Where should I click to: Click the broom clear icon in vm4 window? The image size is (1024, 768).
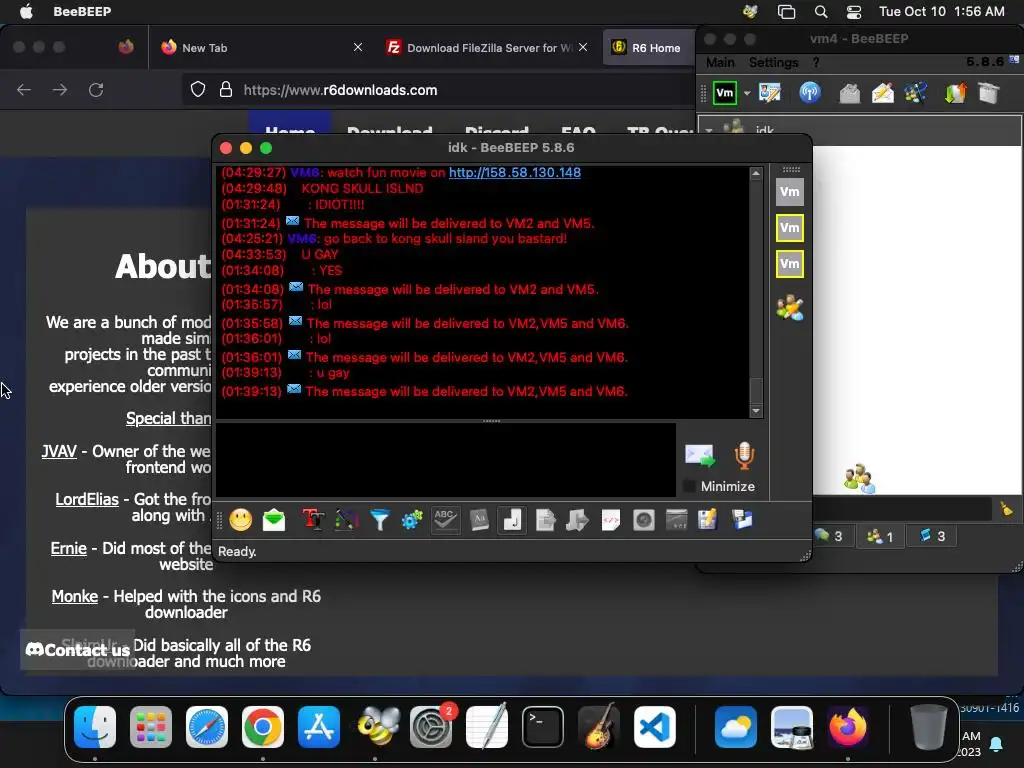coord(1006,509)
